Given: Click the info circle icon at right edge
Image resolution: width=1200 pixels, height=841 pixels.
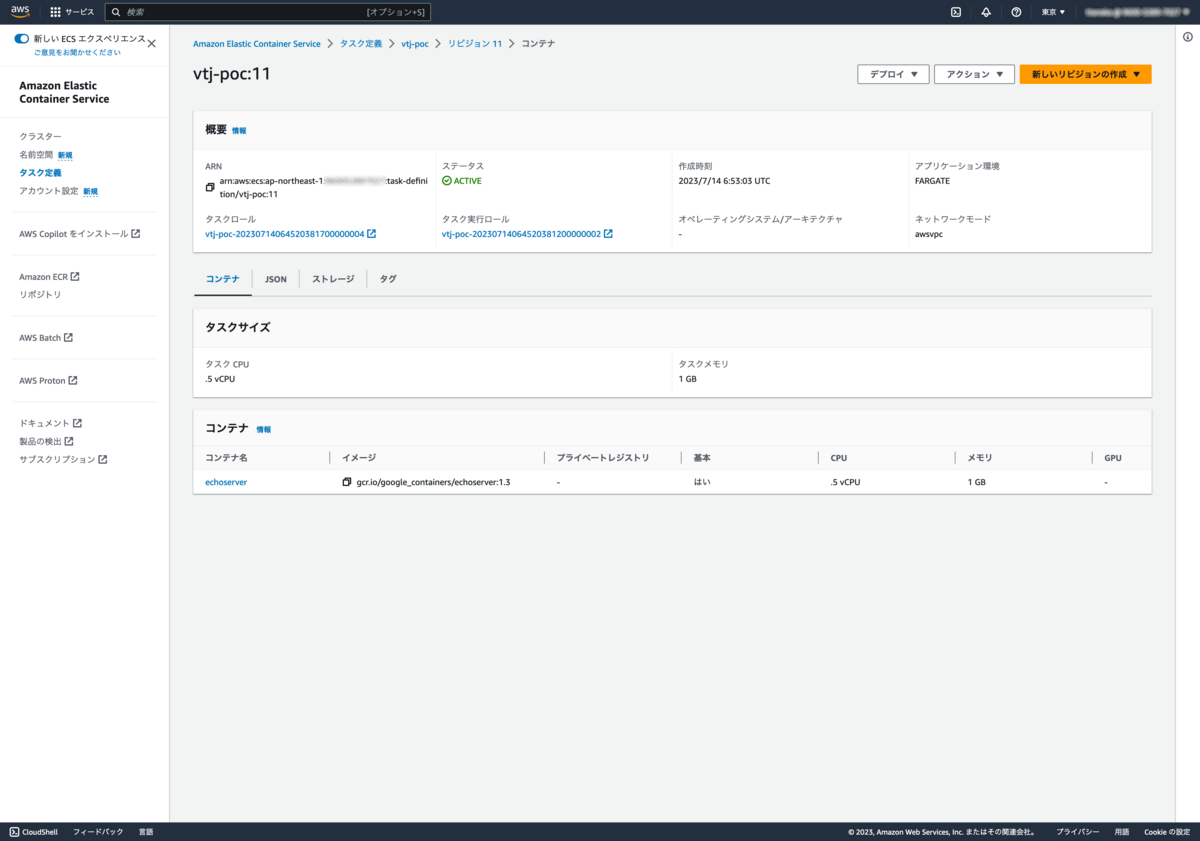Looking at the screenshot, I should click(x=1187, y=38).
